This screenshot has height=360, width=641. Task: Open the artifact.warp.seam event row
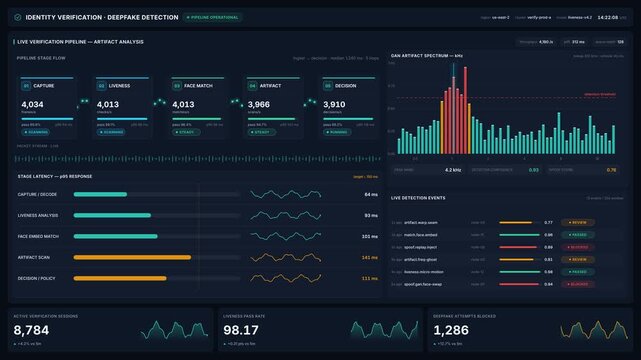pos(507,223)
